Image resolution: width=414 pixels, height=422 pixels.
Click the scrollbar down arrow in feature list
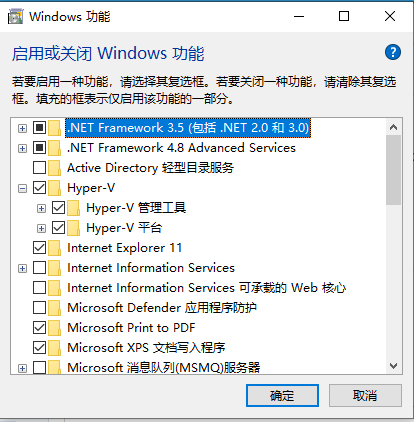(393, 366)
